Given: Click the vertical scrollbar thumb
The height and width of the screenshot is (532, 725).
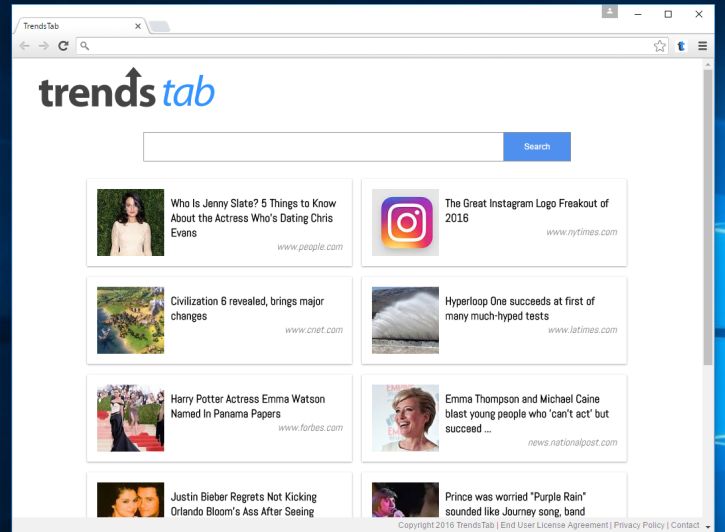Looking at the screenshot, I should click(708, 217).
